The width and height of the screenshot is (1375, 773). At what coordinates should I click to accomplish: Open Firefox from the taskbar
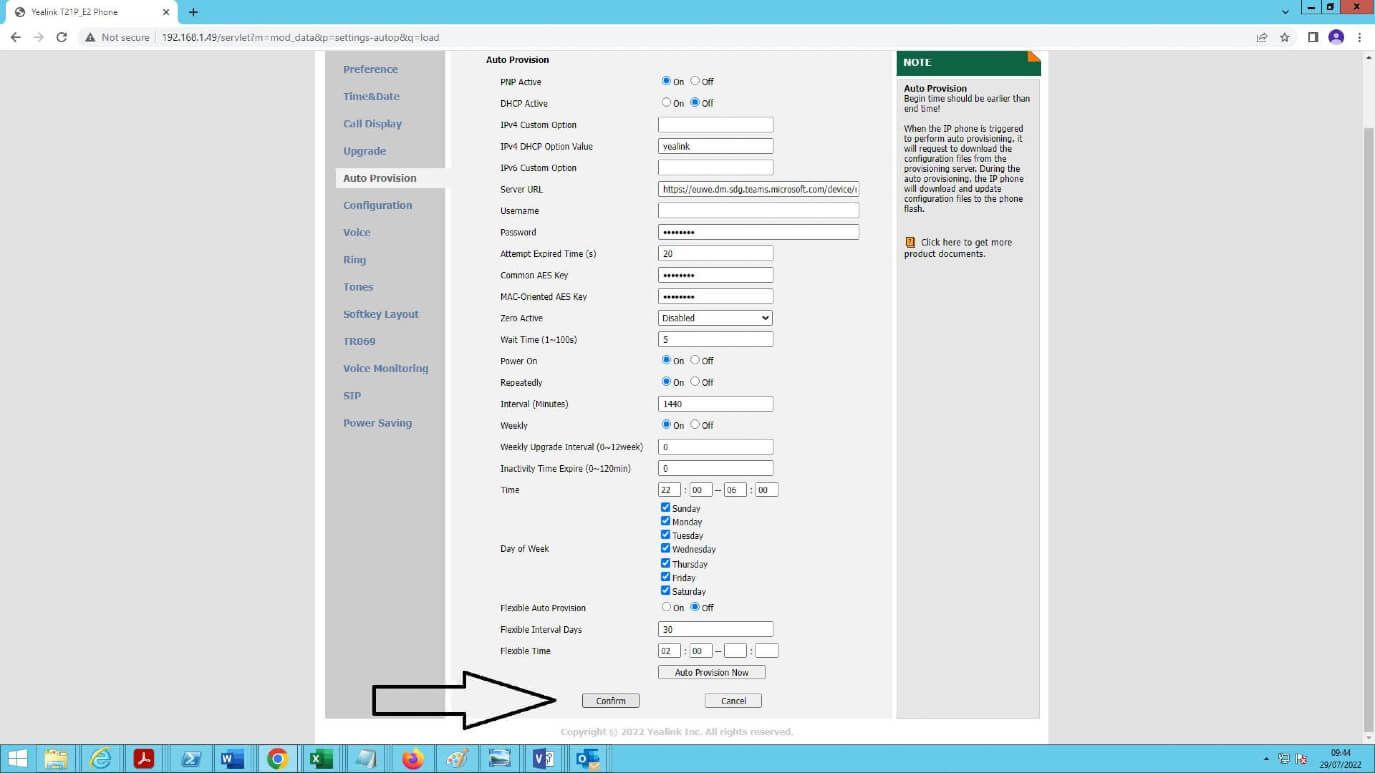click(x=411, y=759)
